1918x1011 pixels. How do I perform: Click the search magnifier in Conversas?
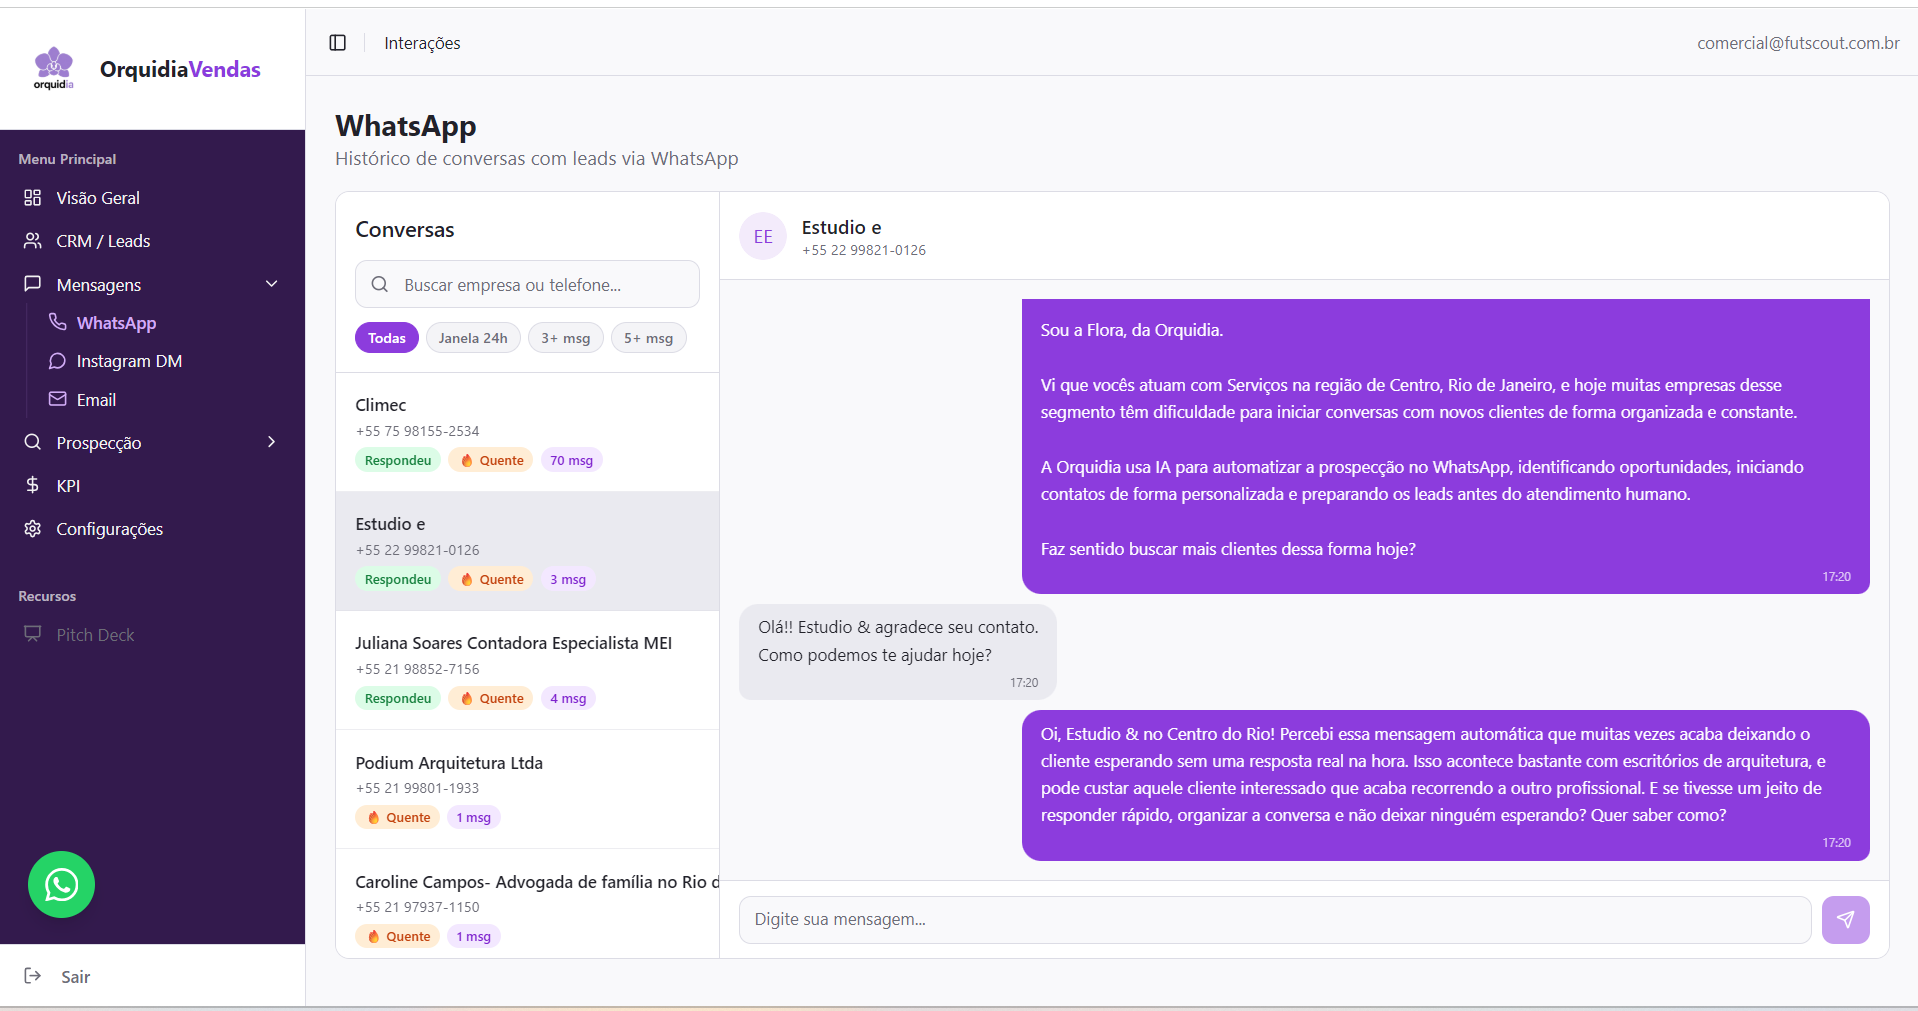click(380, 284)
